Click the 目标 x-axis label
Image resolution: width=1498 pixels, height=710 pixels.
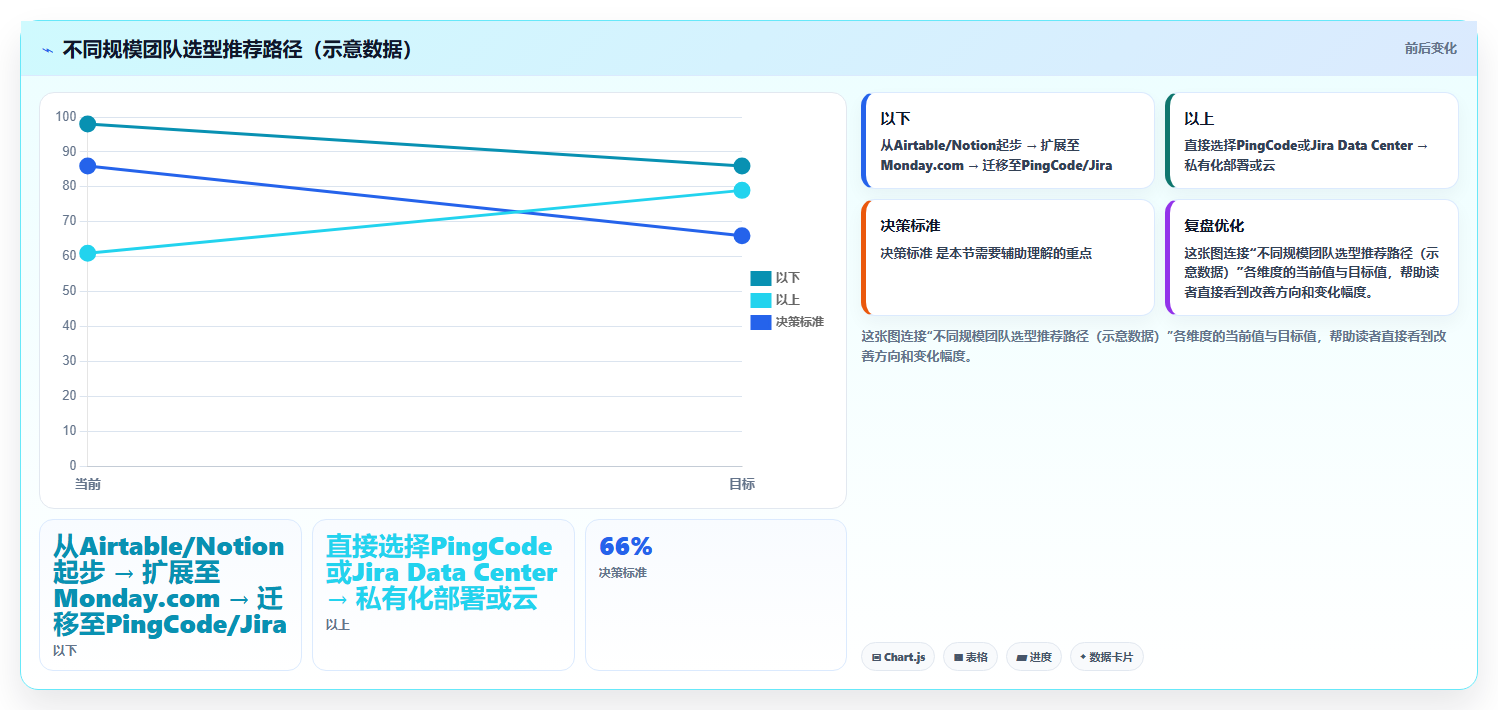pyautogui.click(x=742, y=484)
